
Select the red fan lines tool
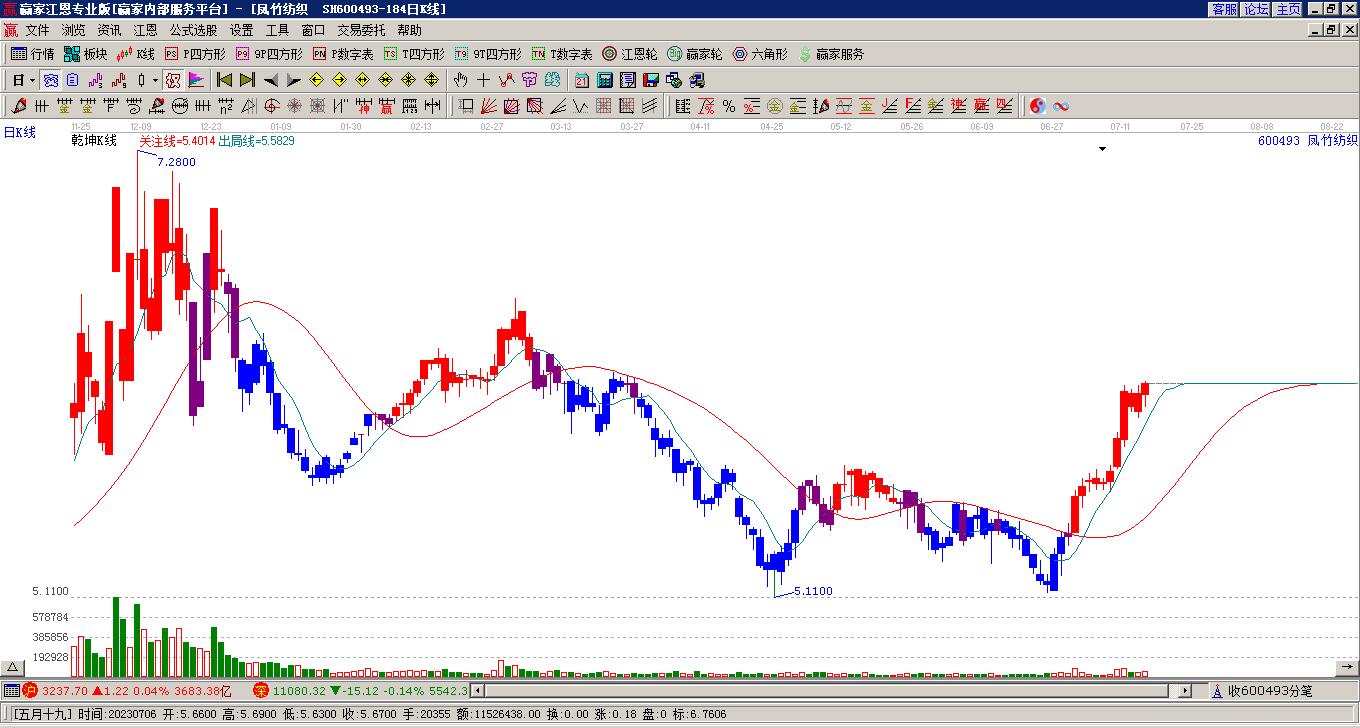coord(489,106)
